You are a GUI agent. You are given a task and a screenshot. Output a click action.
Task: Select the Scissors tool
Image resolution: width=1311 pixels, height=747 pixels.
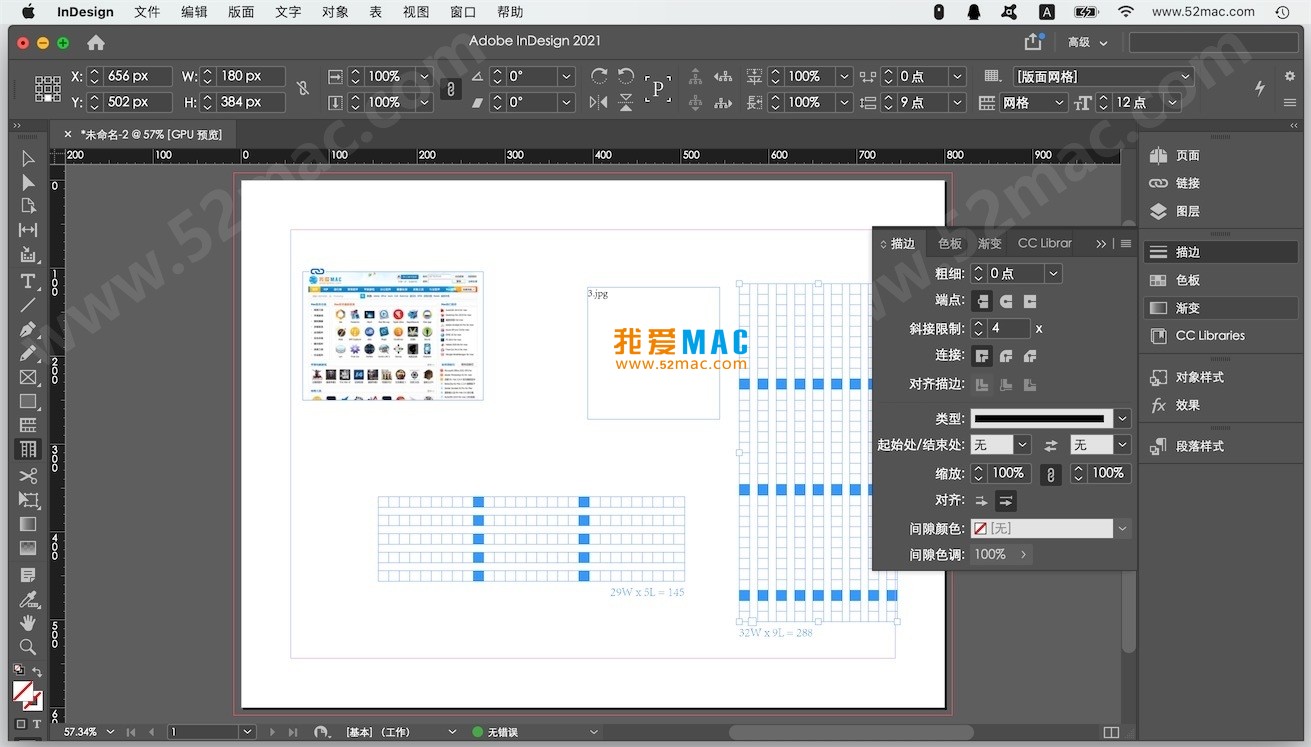[28, 476]
